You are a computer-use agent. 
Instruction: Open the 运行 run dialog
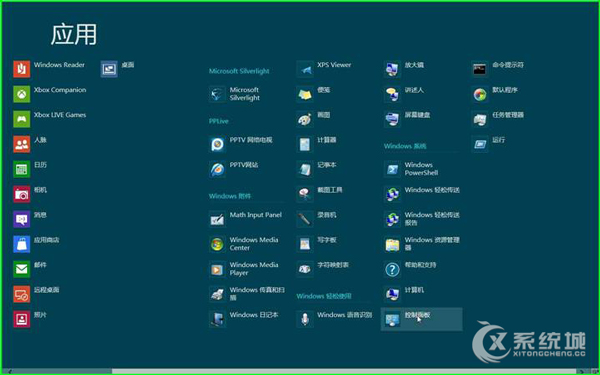coord(489,144)
